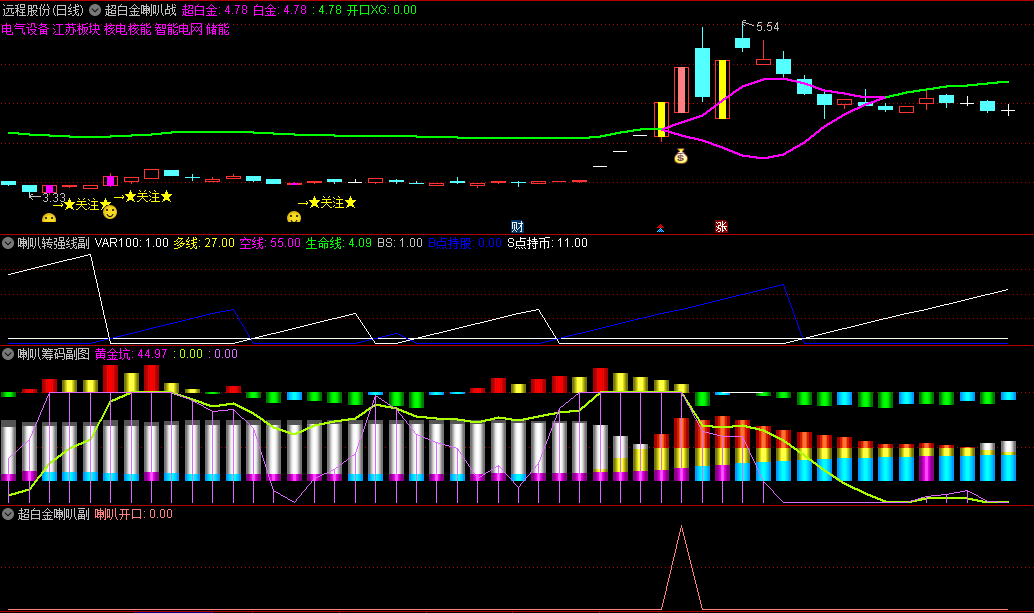This screenshot has width=1034, height=613.
Task: Click the sad face emoji beside third 关注 label
Action: (x=294, y=217)
